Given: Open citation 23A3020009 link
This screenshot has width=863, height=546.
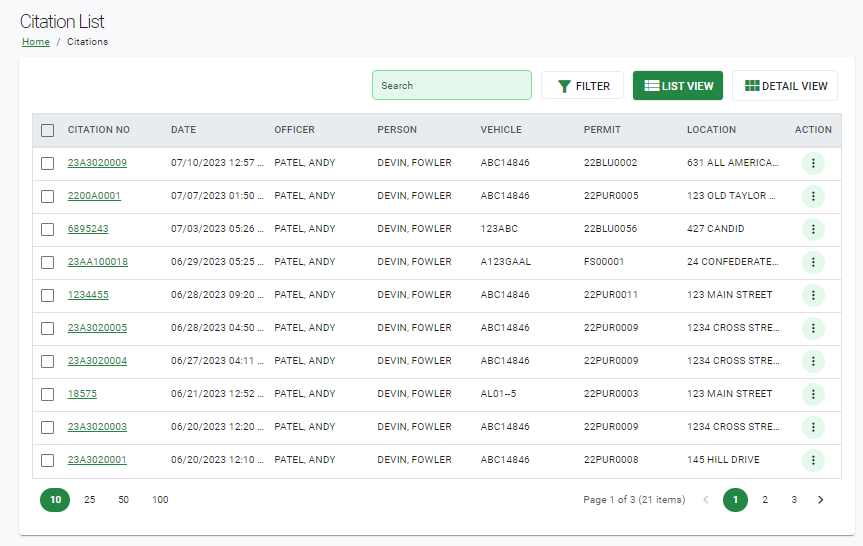Looking at the screenshot, I should pos(97,163).
